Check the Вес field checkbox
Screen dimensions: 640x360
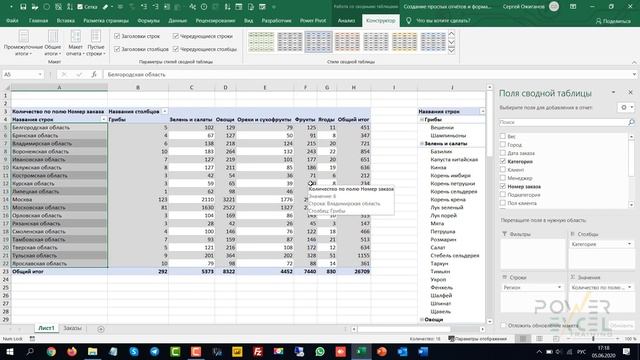503,136
